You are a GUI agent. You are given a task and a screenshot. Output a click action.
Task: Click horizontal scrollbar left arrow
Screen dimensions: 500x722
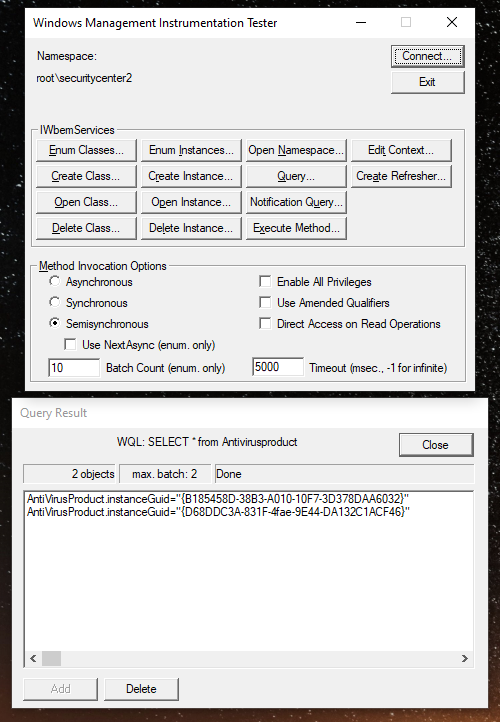(x=33, y=658)
